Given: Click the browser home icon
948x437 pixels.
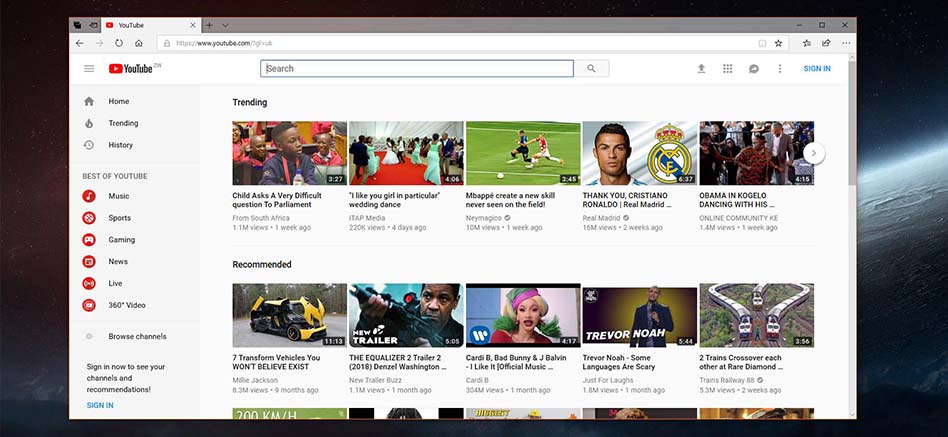Looking at the screenshot, I should point(138,44).
